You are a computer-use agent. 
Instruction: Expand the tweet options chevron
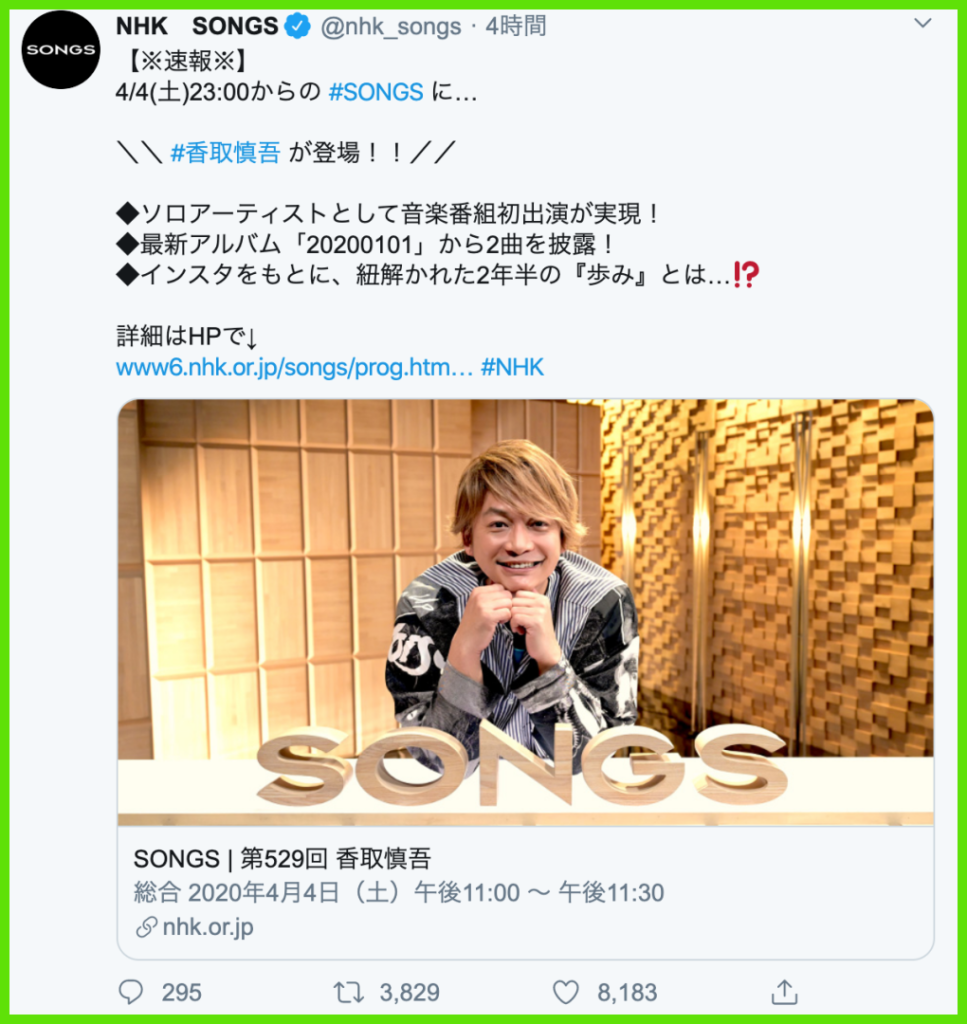tap(922, 24)
